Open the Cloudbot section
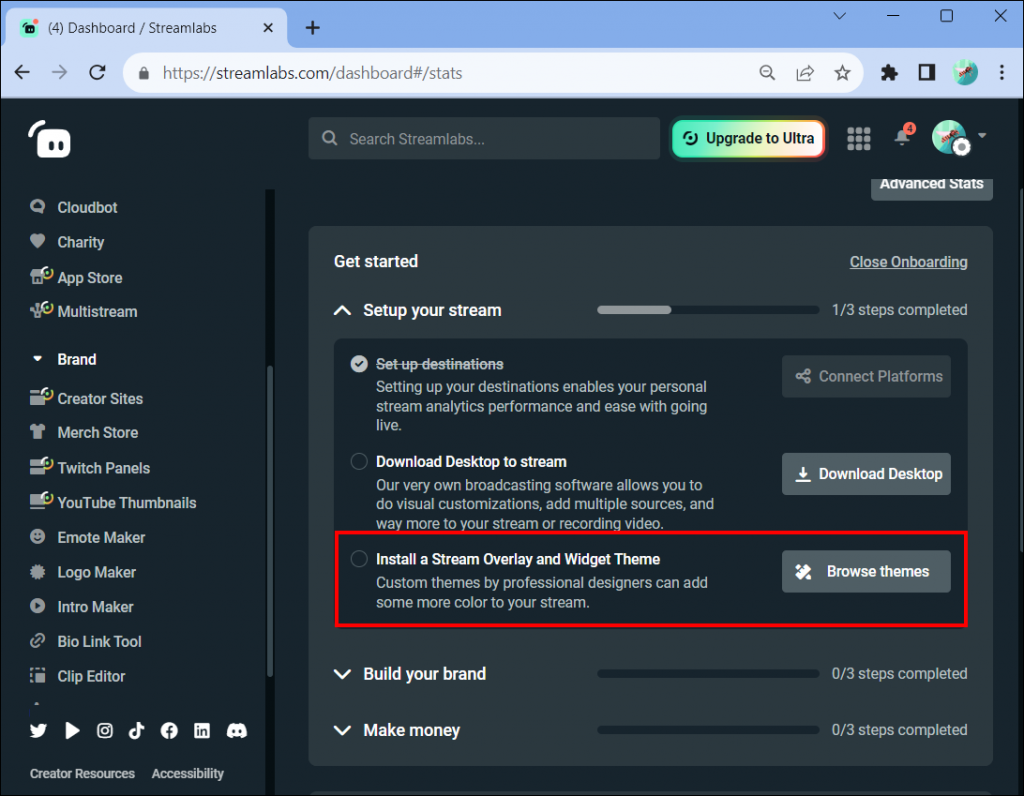This screenshot has width=1024, height=796. click(85, 207)
